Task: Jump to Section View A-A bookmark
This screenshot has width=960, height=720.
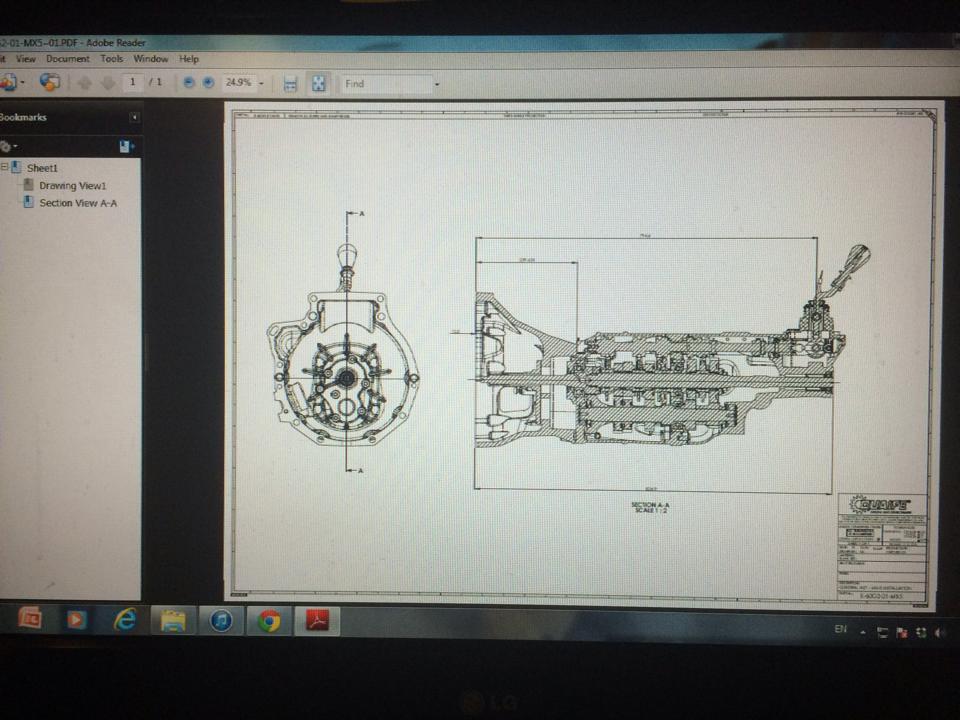Action: [x=78, y=203]
